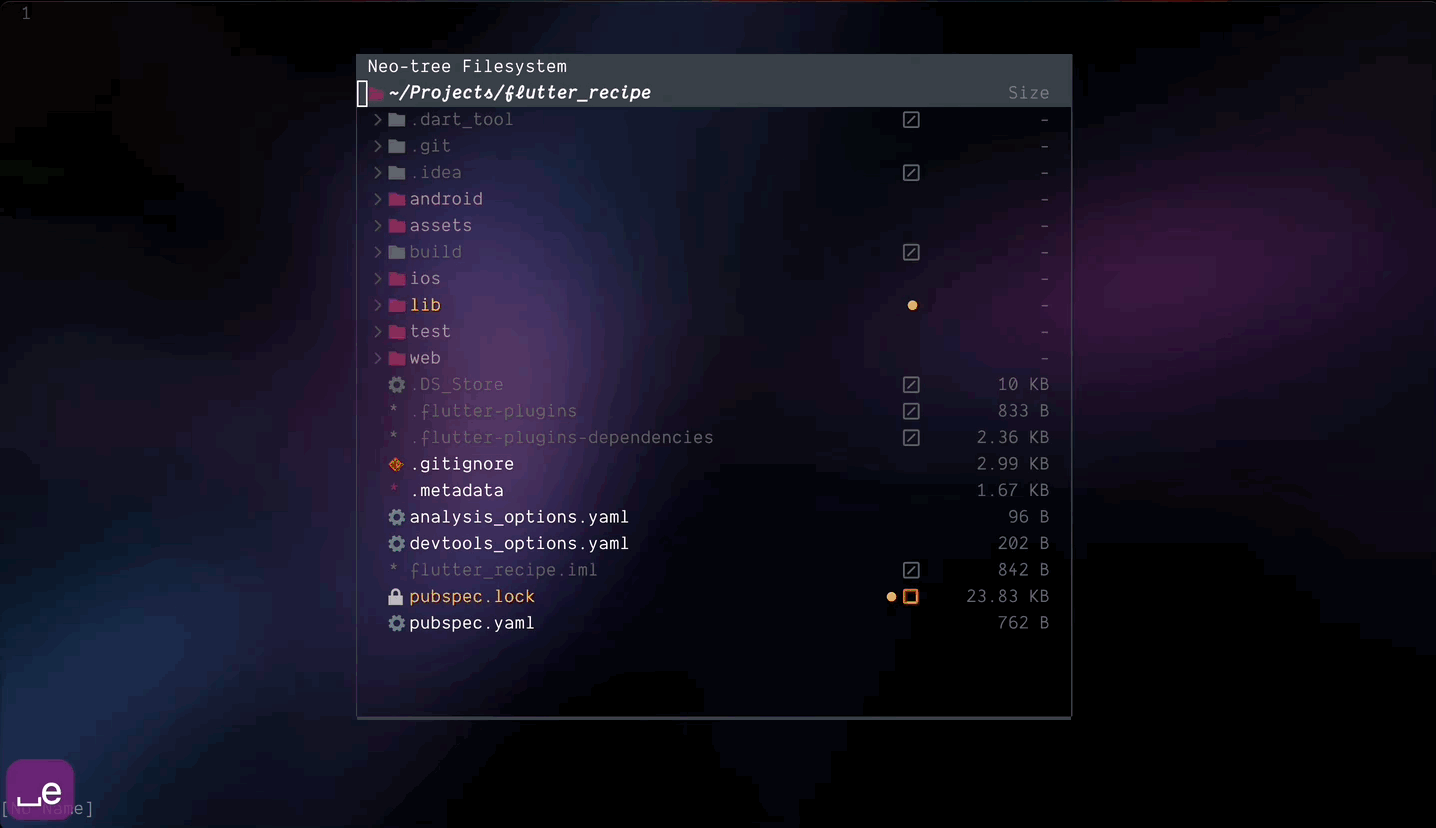Screen dimensions: 1436x828
Task: Click the git icon next to .gitignore
Action: [x=396, y=463]
